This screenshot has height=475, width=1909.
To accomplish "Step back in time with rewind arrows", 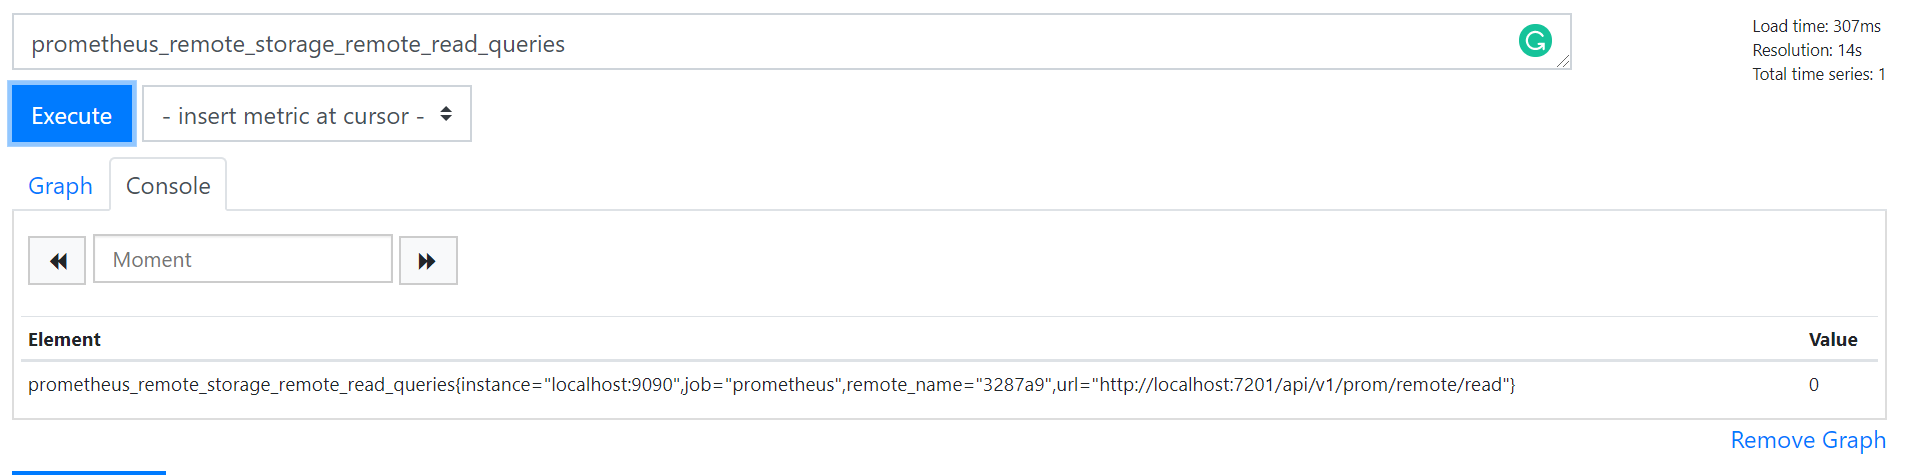I will click(57, 261).
